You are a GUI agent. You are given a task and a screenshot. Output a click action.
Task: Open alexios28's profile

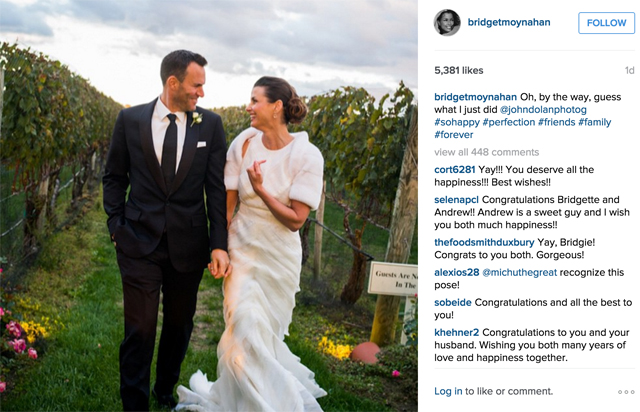pyautogui.click(x=456, y=272)
